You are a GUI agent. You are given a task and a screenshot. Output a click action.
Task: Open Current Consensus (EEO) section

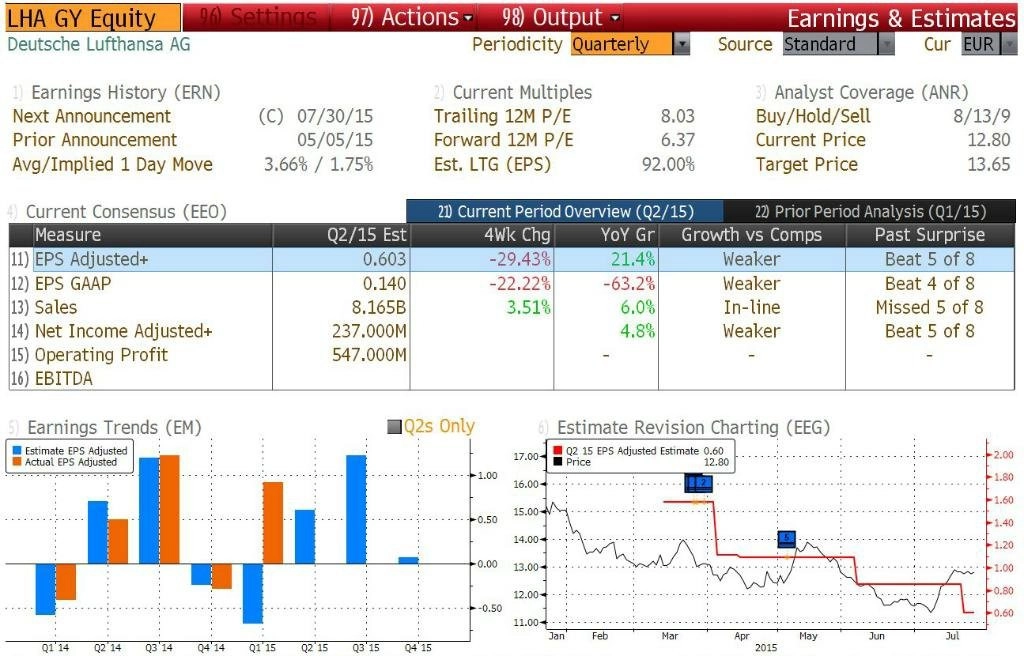click(x=117, y=212)
